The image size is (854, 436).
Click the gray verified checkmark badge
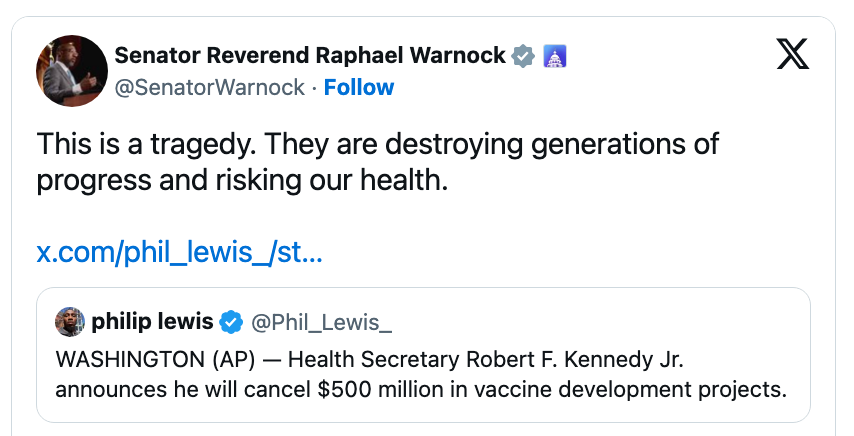pyautogui.click(x=523, y=56)
